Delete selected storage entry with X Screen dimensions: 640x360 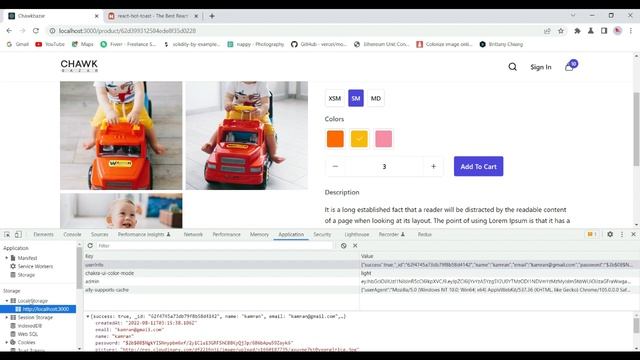coord(355,246)
